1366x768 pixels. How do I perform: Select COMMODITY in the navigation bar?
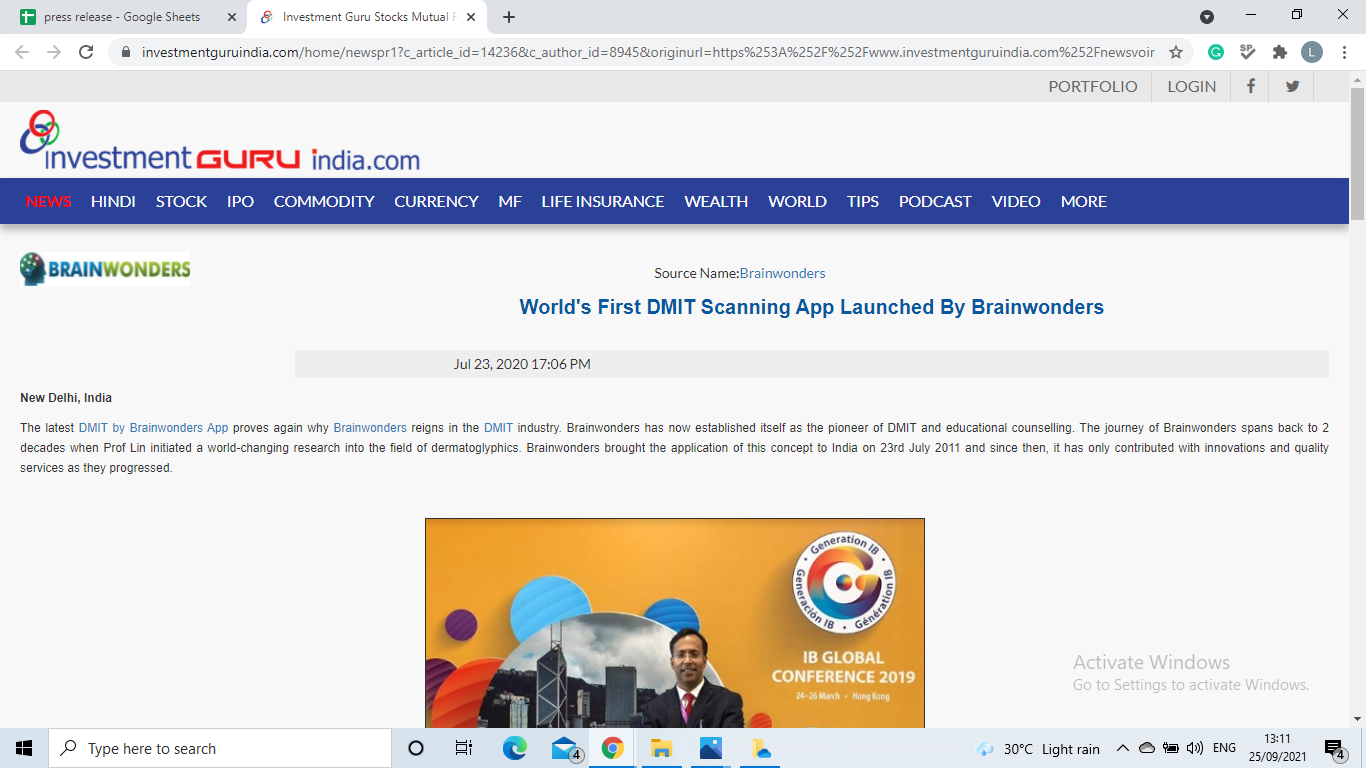[324, 201]
